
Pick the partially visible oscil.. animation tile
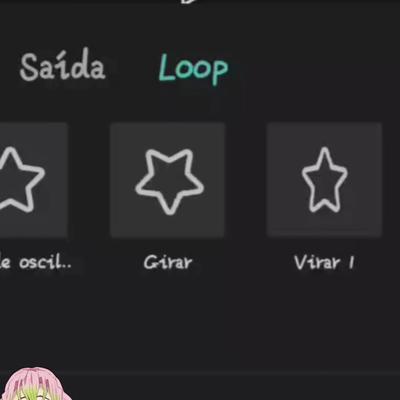tap(34, 180)
